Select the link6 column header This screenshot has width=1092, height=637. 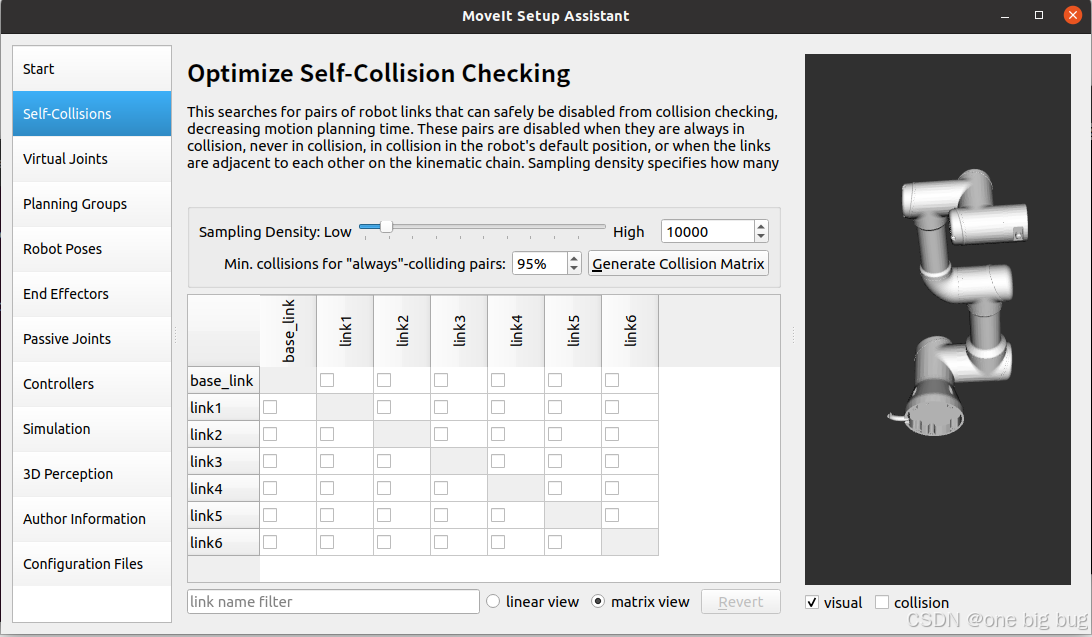click(630, 331)
